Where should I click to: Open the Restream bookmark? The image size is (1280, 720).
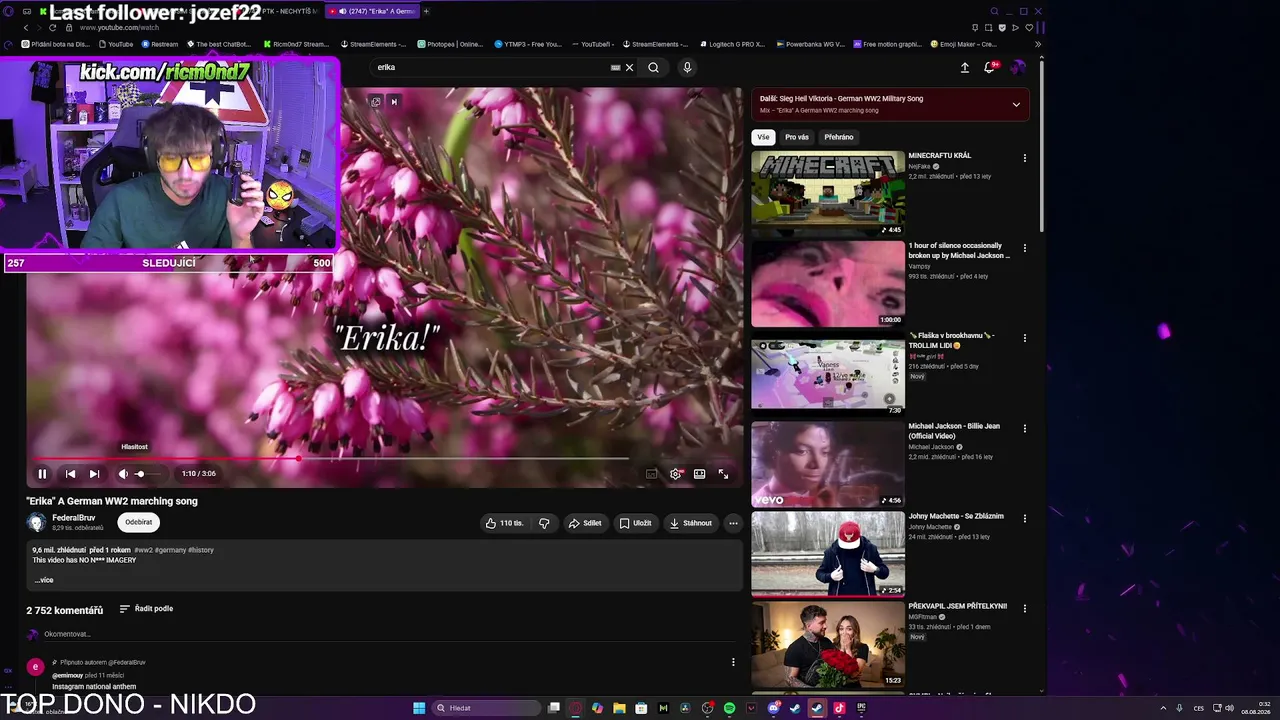pyautogui.click(x=160, y=44)
